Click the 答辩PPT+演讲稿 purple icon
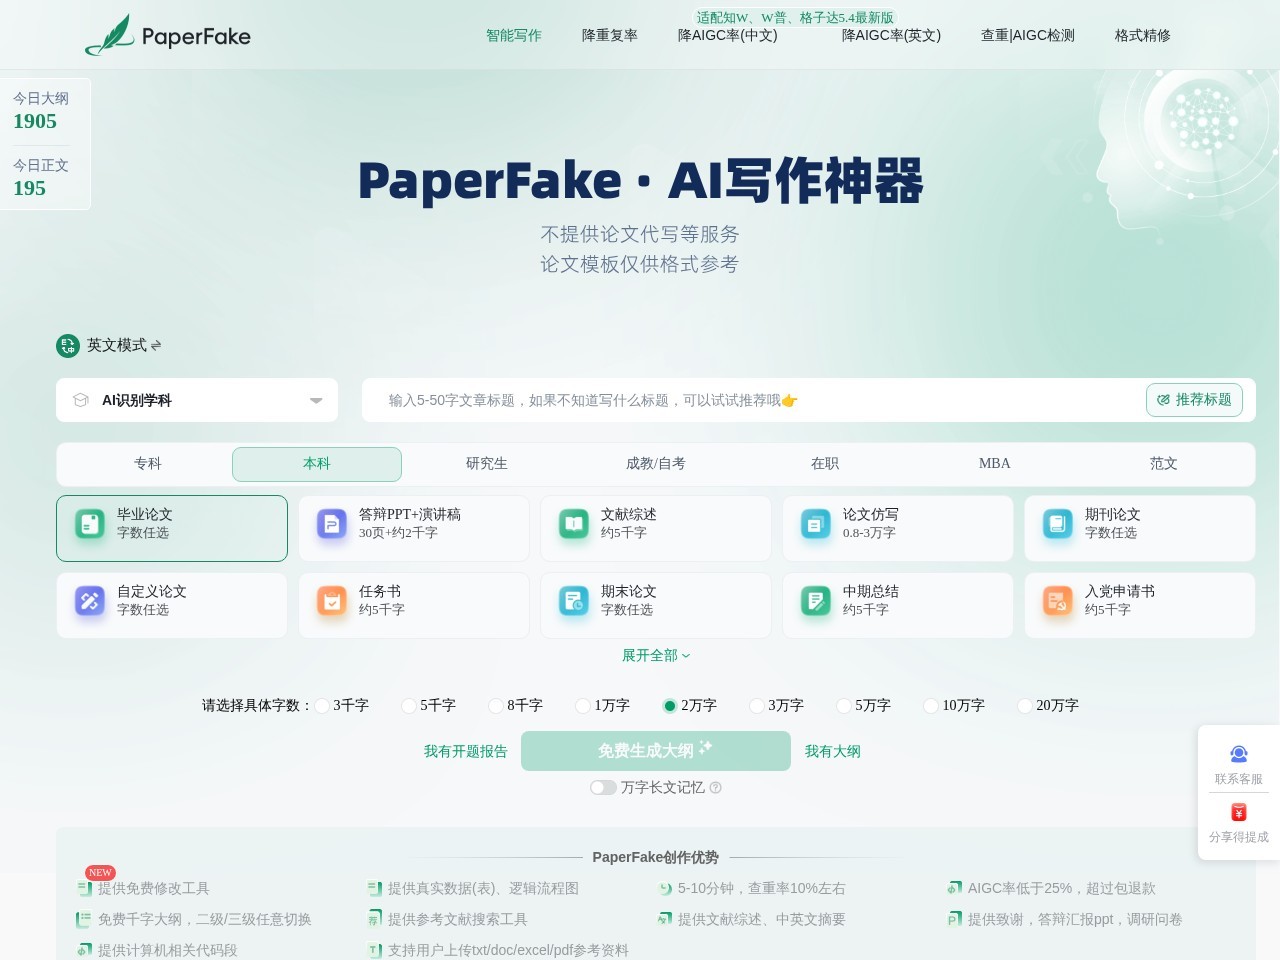This screenshot has height=960, width=1280. (332, 523)
